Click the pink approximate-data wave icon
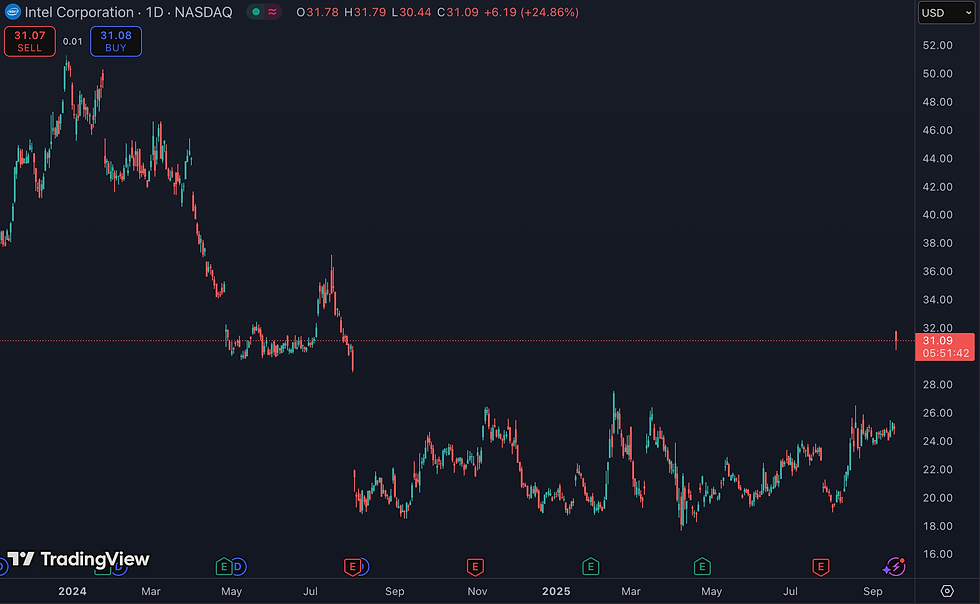The image size is (980, 604). coord(272,12)
